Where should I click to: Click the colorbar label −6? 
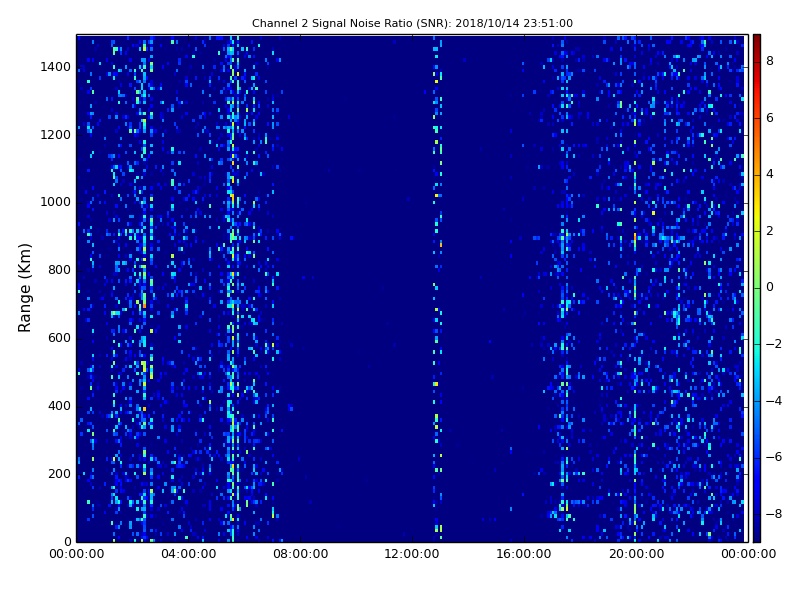pyautogui.click(x=774, y=457)
